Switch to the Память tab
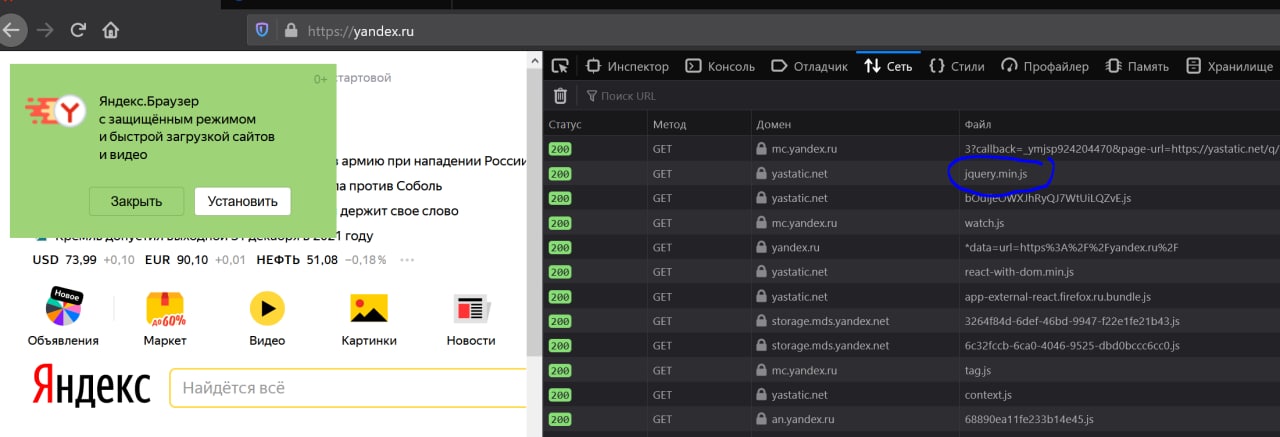The height and width of the screenshot is (437, 1280). (x=1137, y=66)
